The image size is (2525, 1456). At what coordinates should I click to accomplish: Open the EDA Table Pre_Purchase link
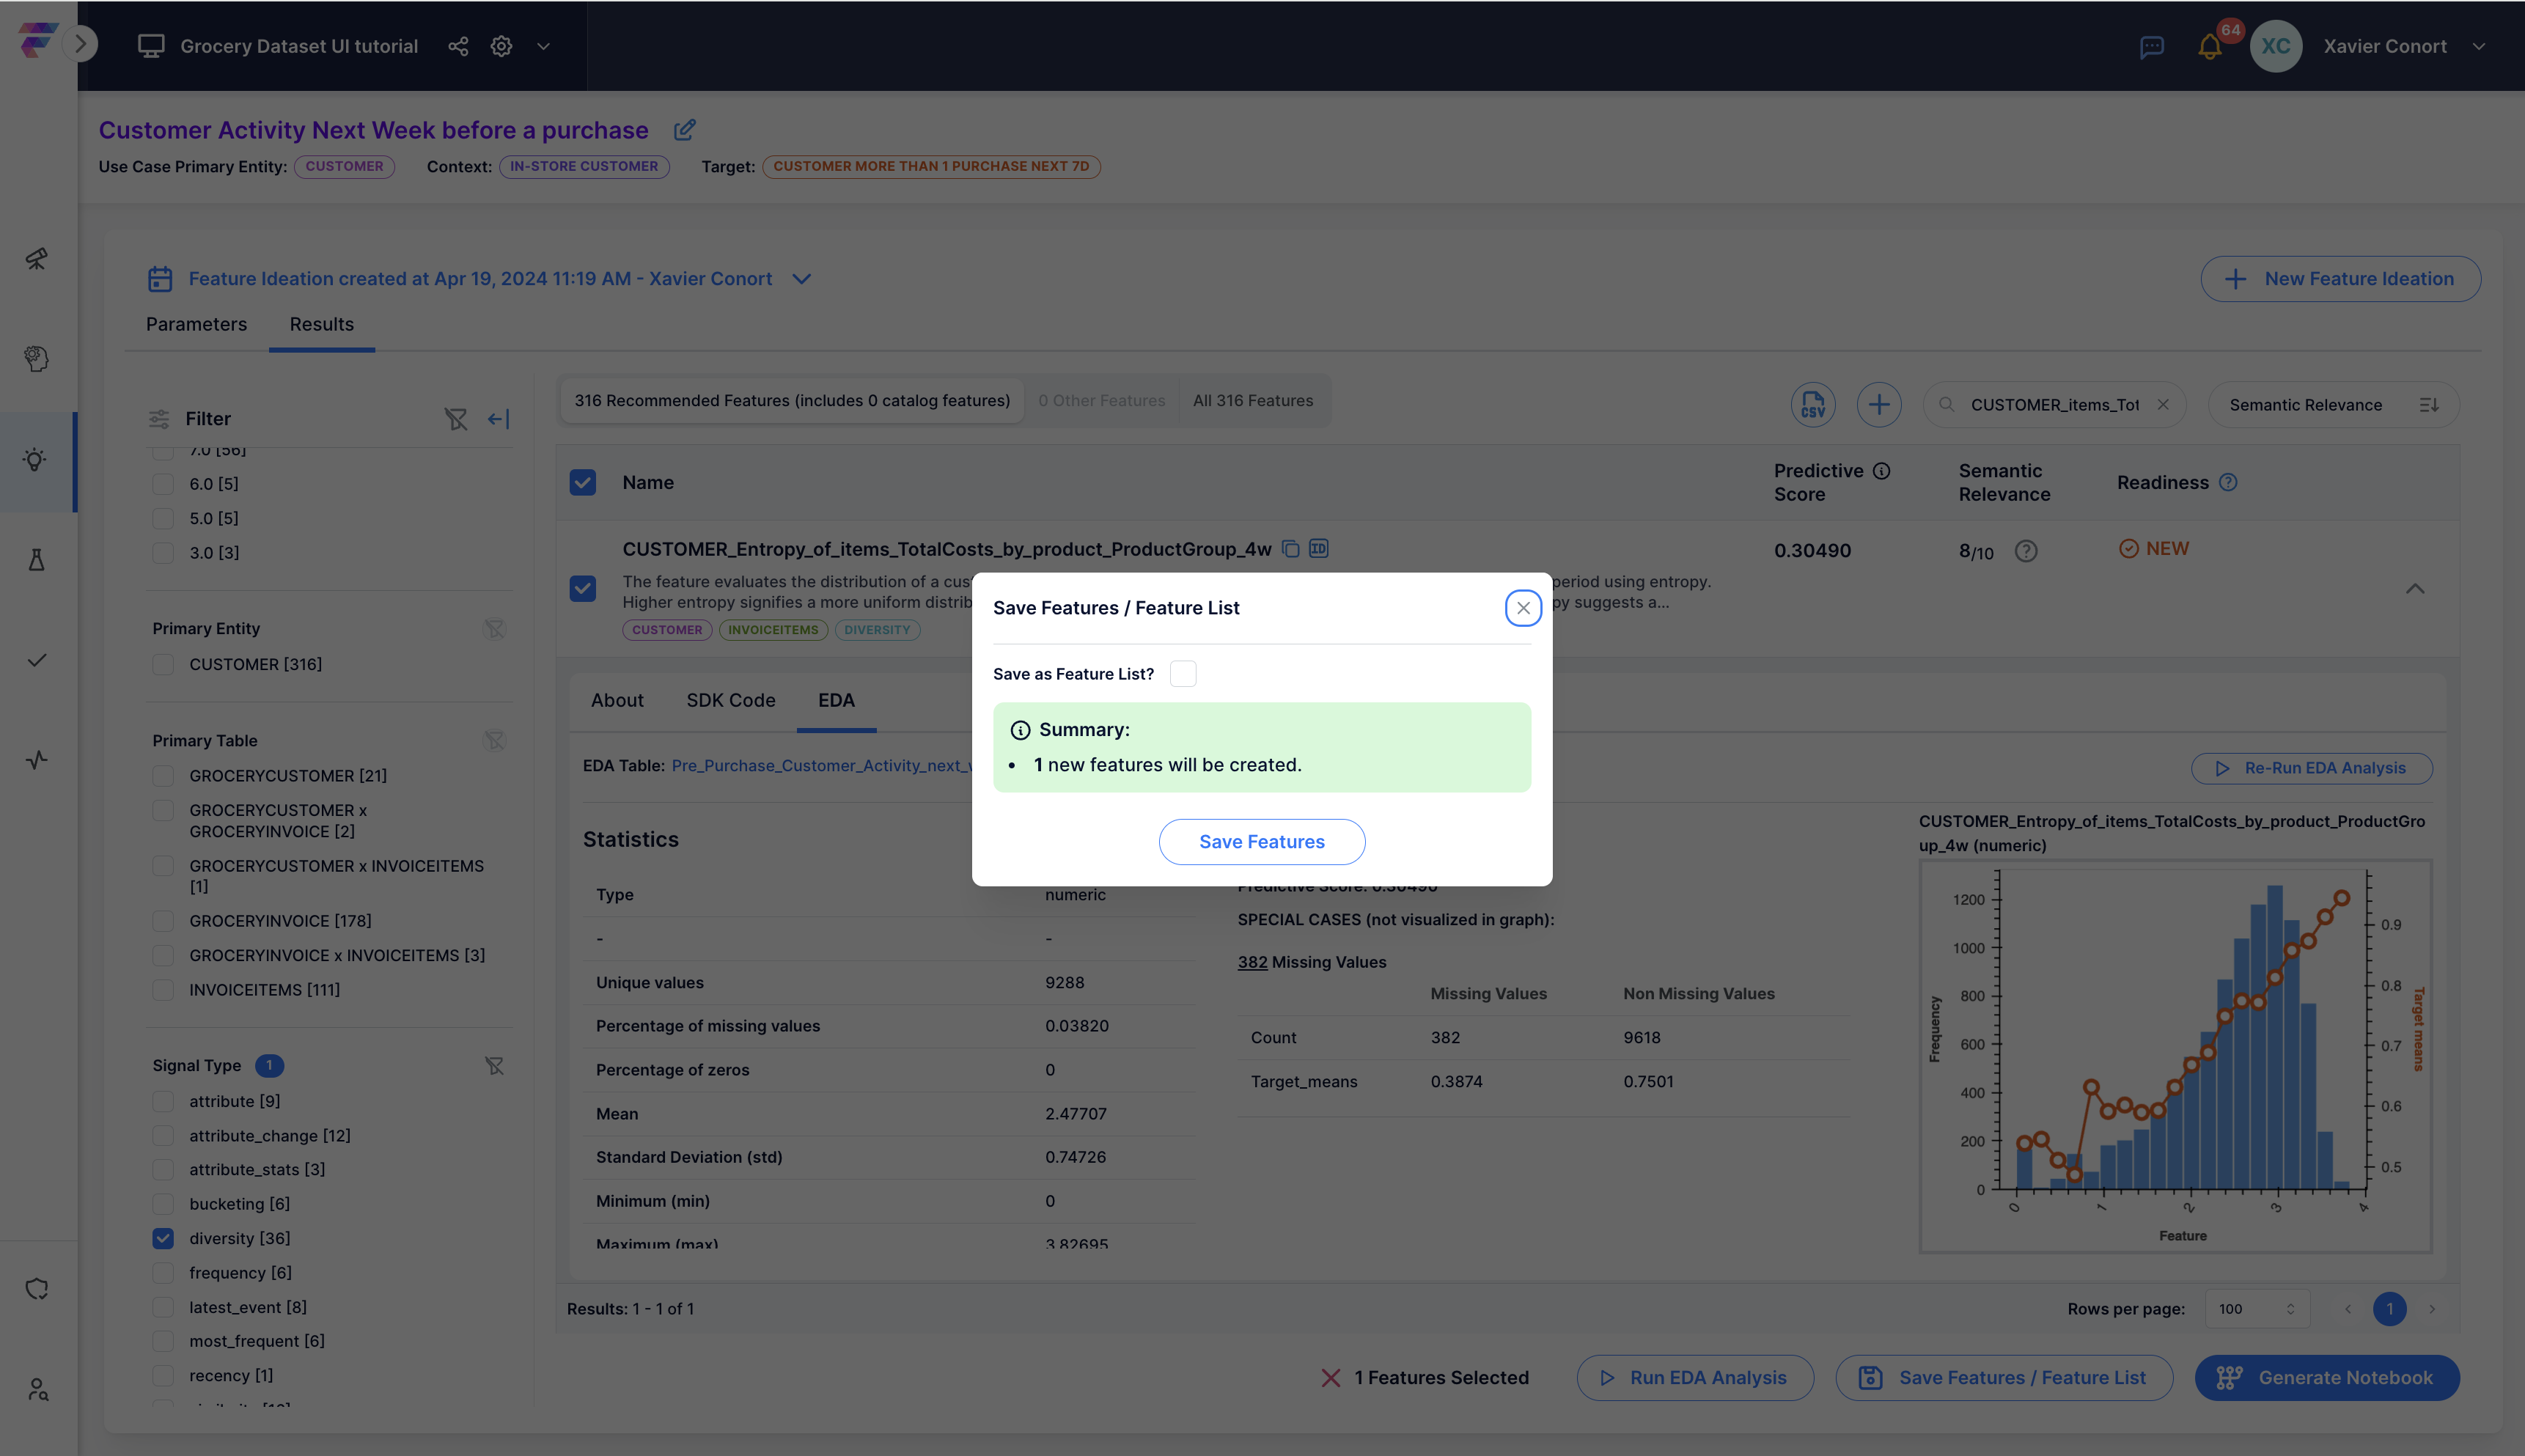click(821, 766)
